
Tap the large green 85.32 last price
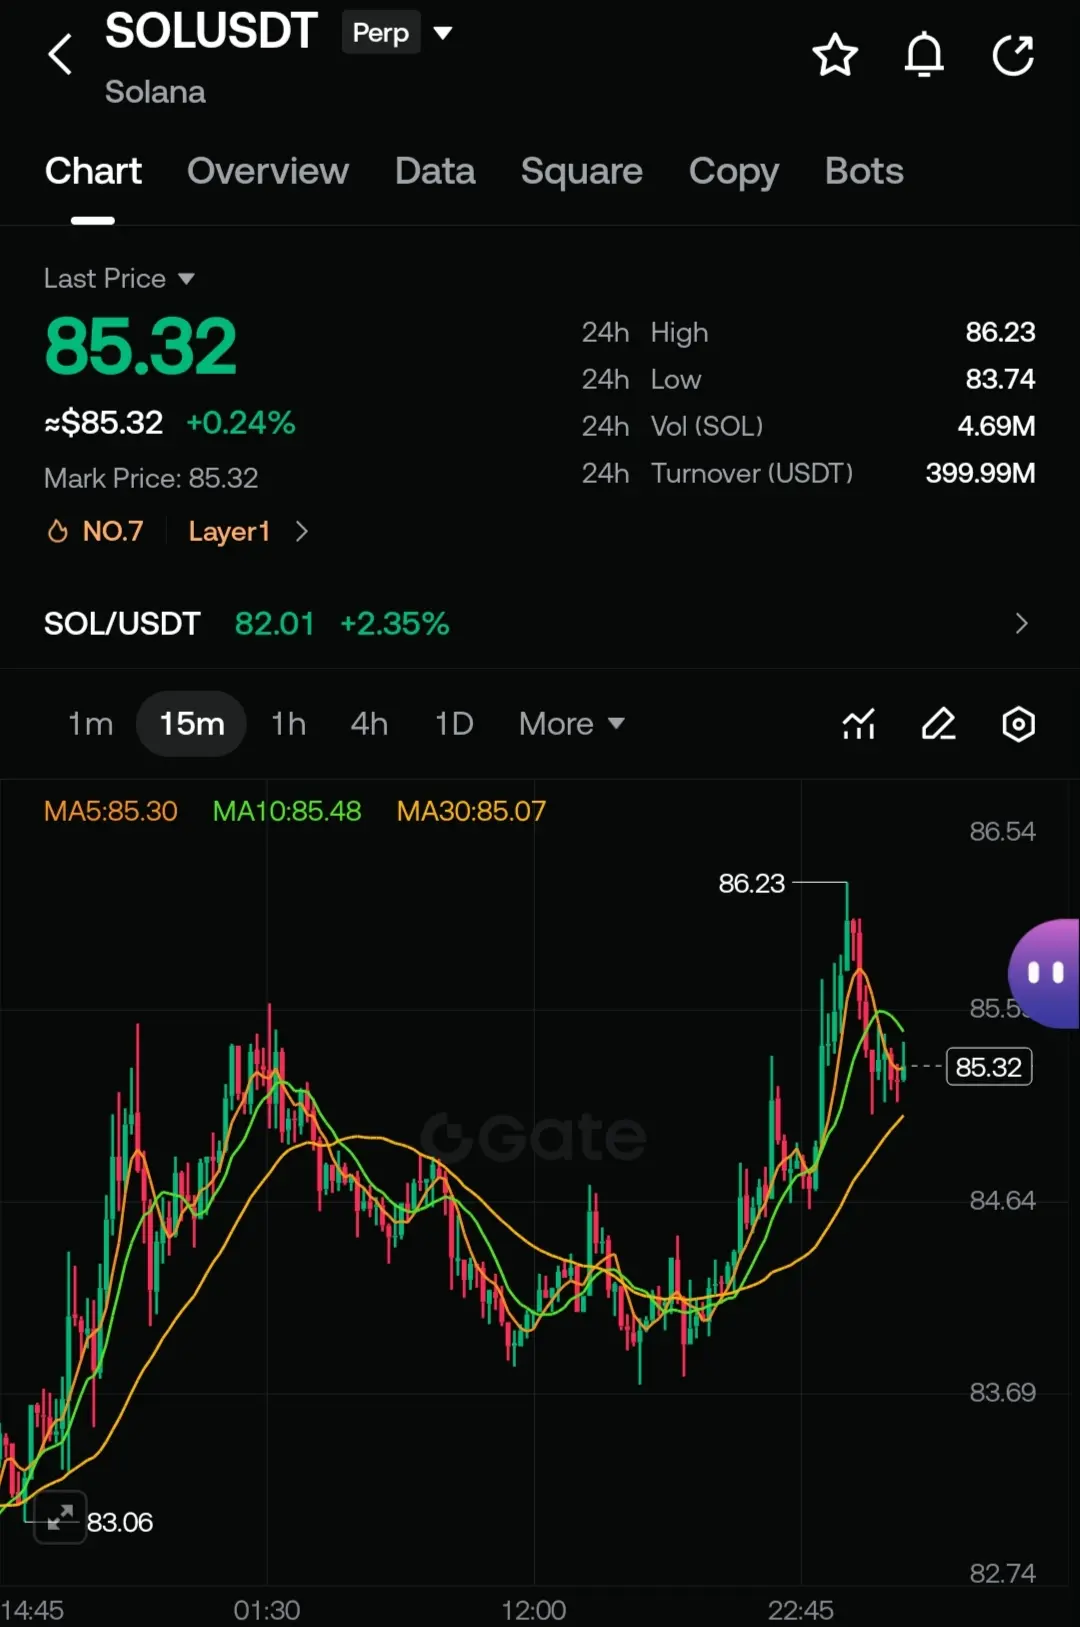click(x=141, y=347)
